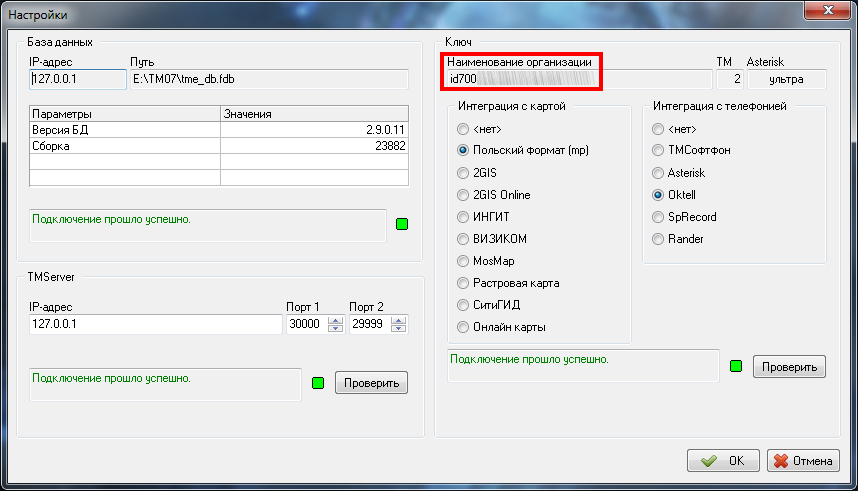Click green indicator beside right Проверить button

tap(737, 366)
